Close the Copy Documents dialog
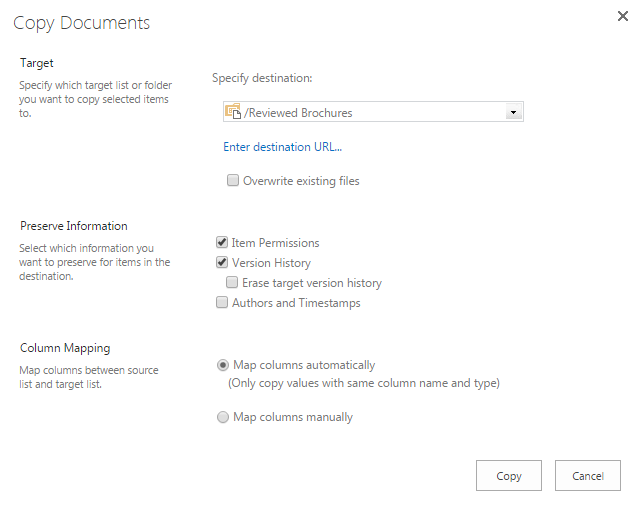The width and height of the screenshot is (639, 506). tap(622, 16)
